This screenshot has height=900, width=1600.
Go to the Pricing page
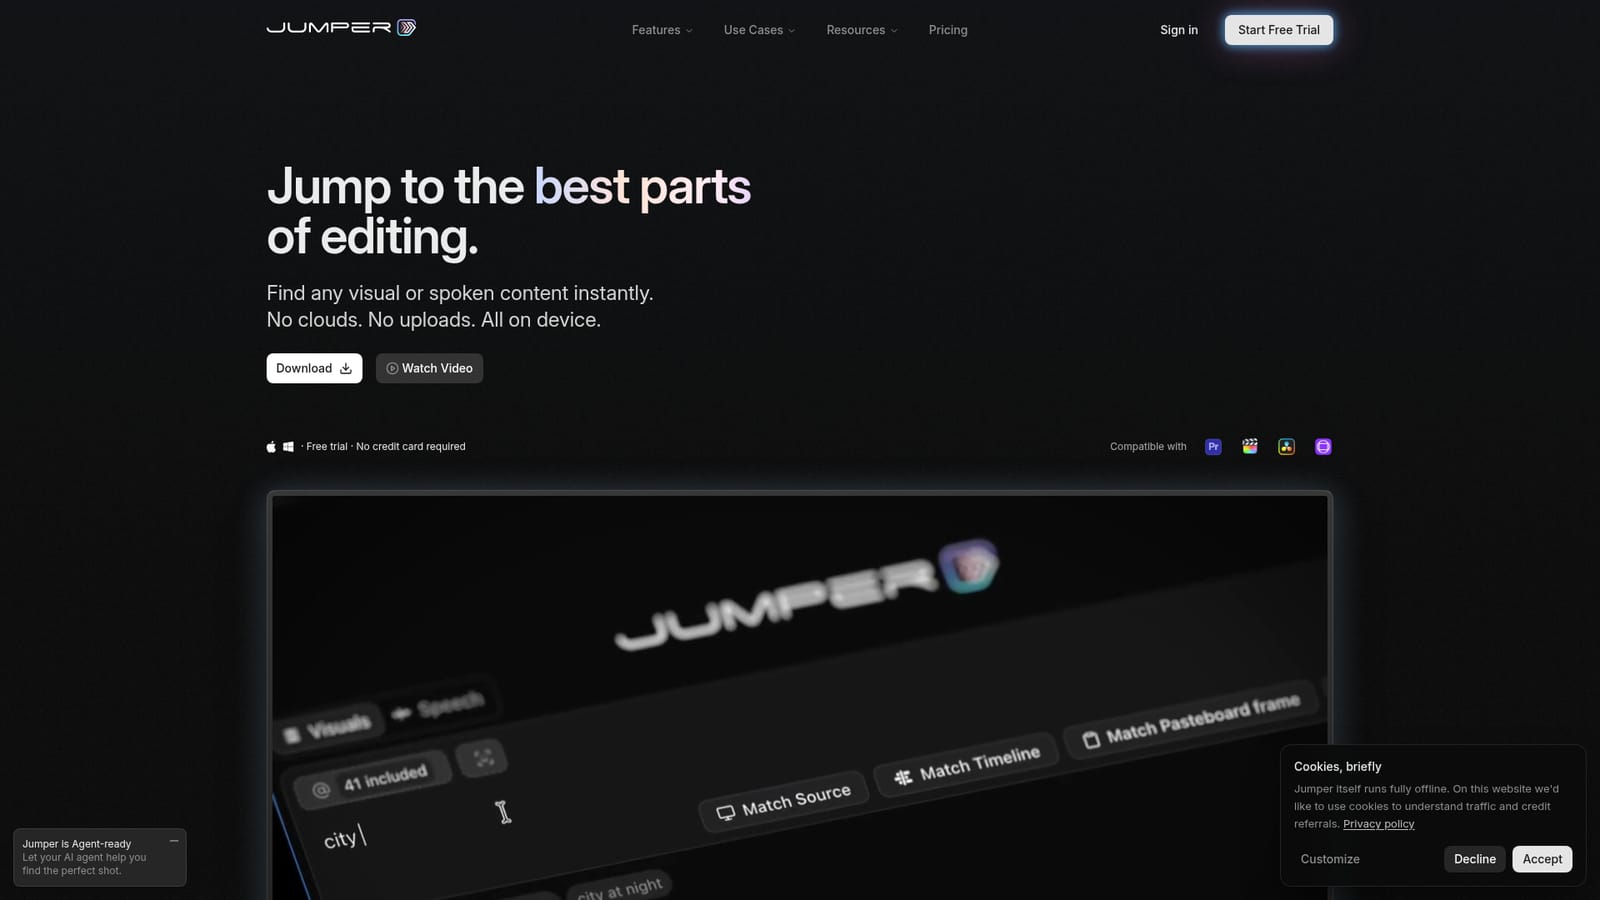[948, 30]
